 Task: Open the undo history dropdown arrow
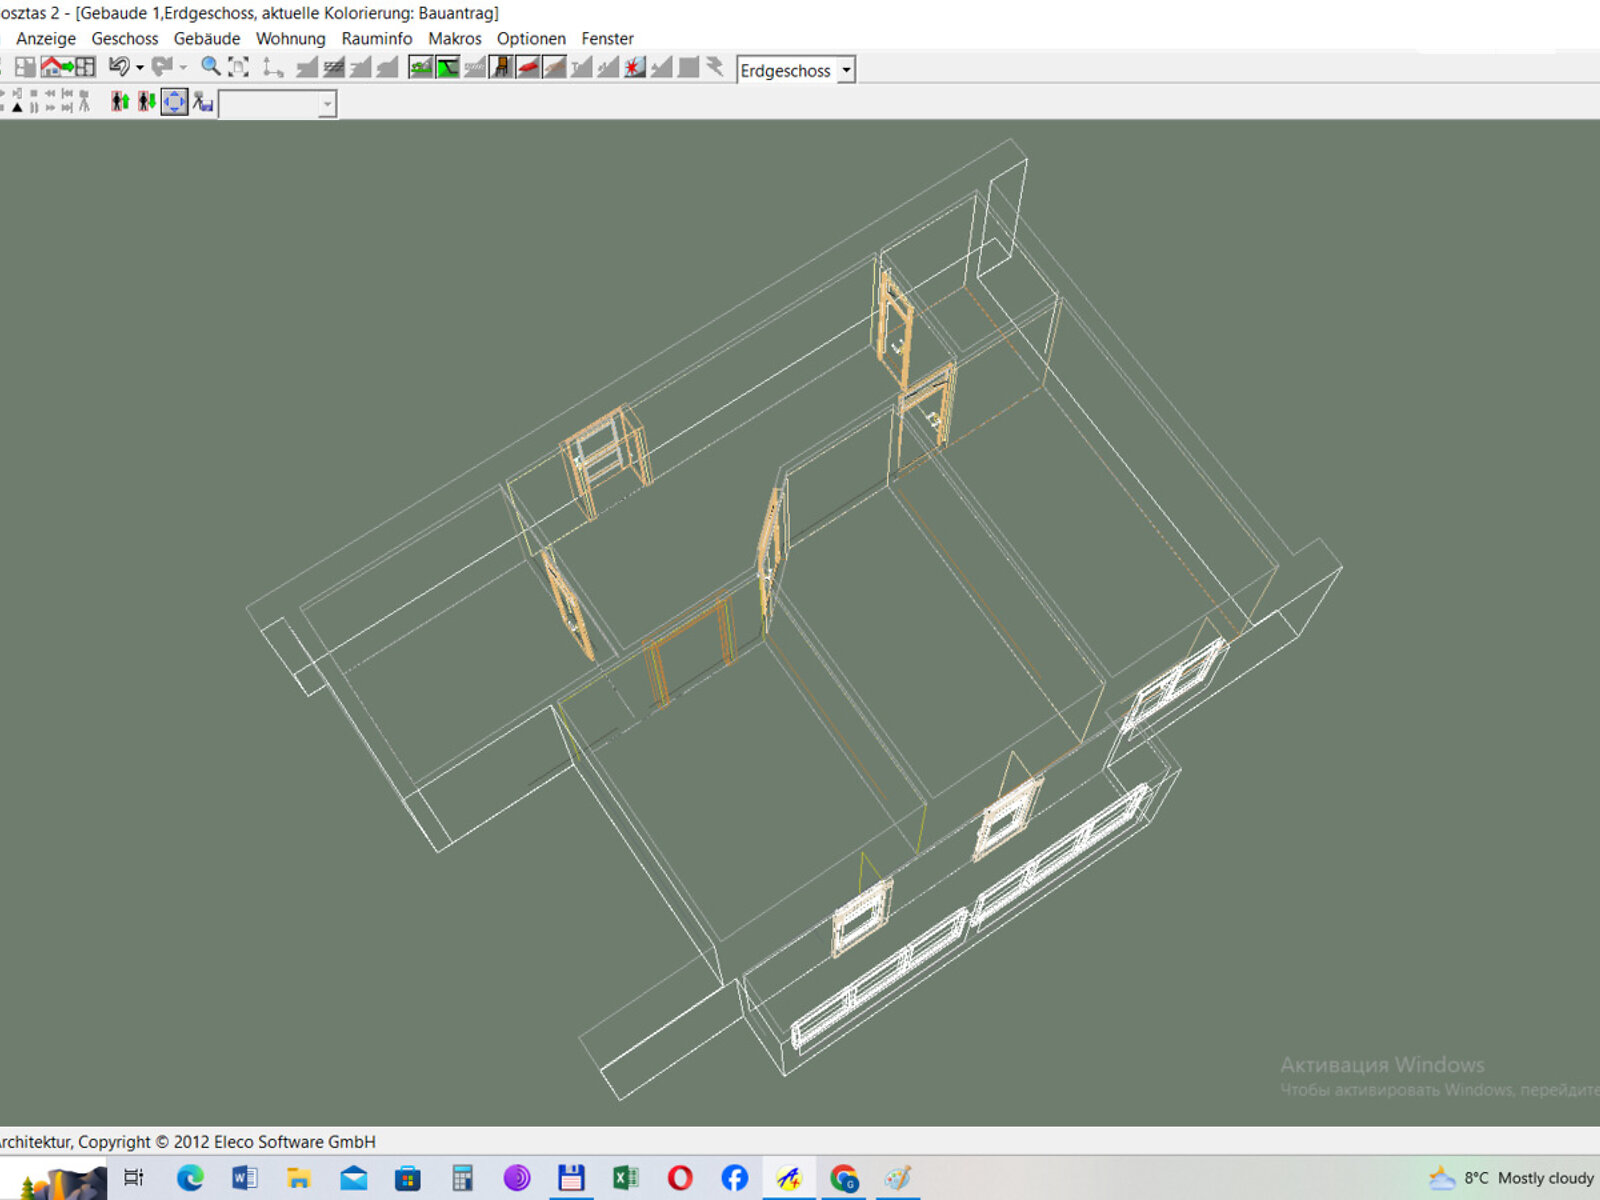tap(139, 68)
